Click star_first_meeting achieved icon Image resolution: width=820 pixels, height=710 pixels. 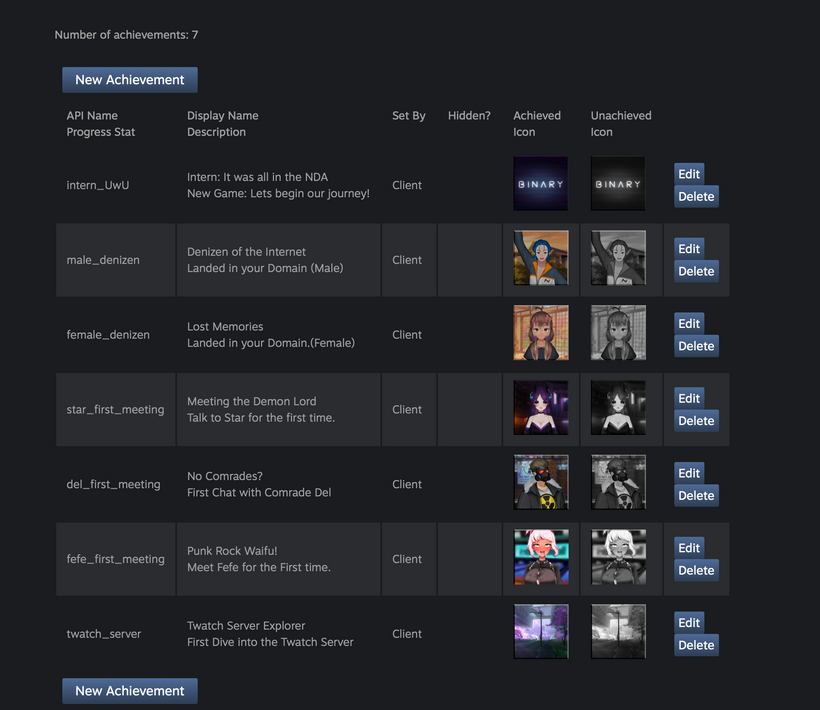click(x=540, y=408)
